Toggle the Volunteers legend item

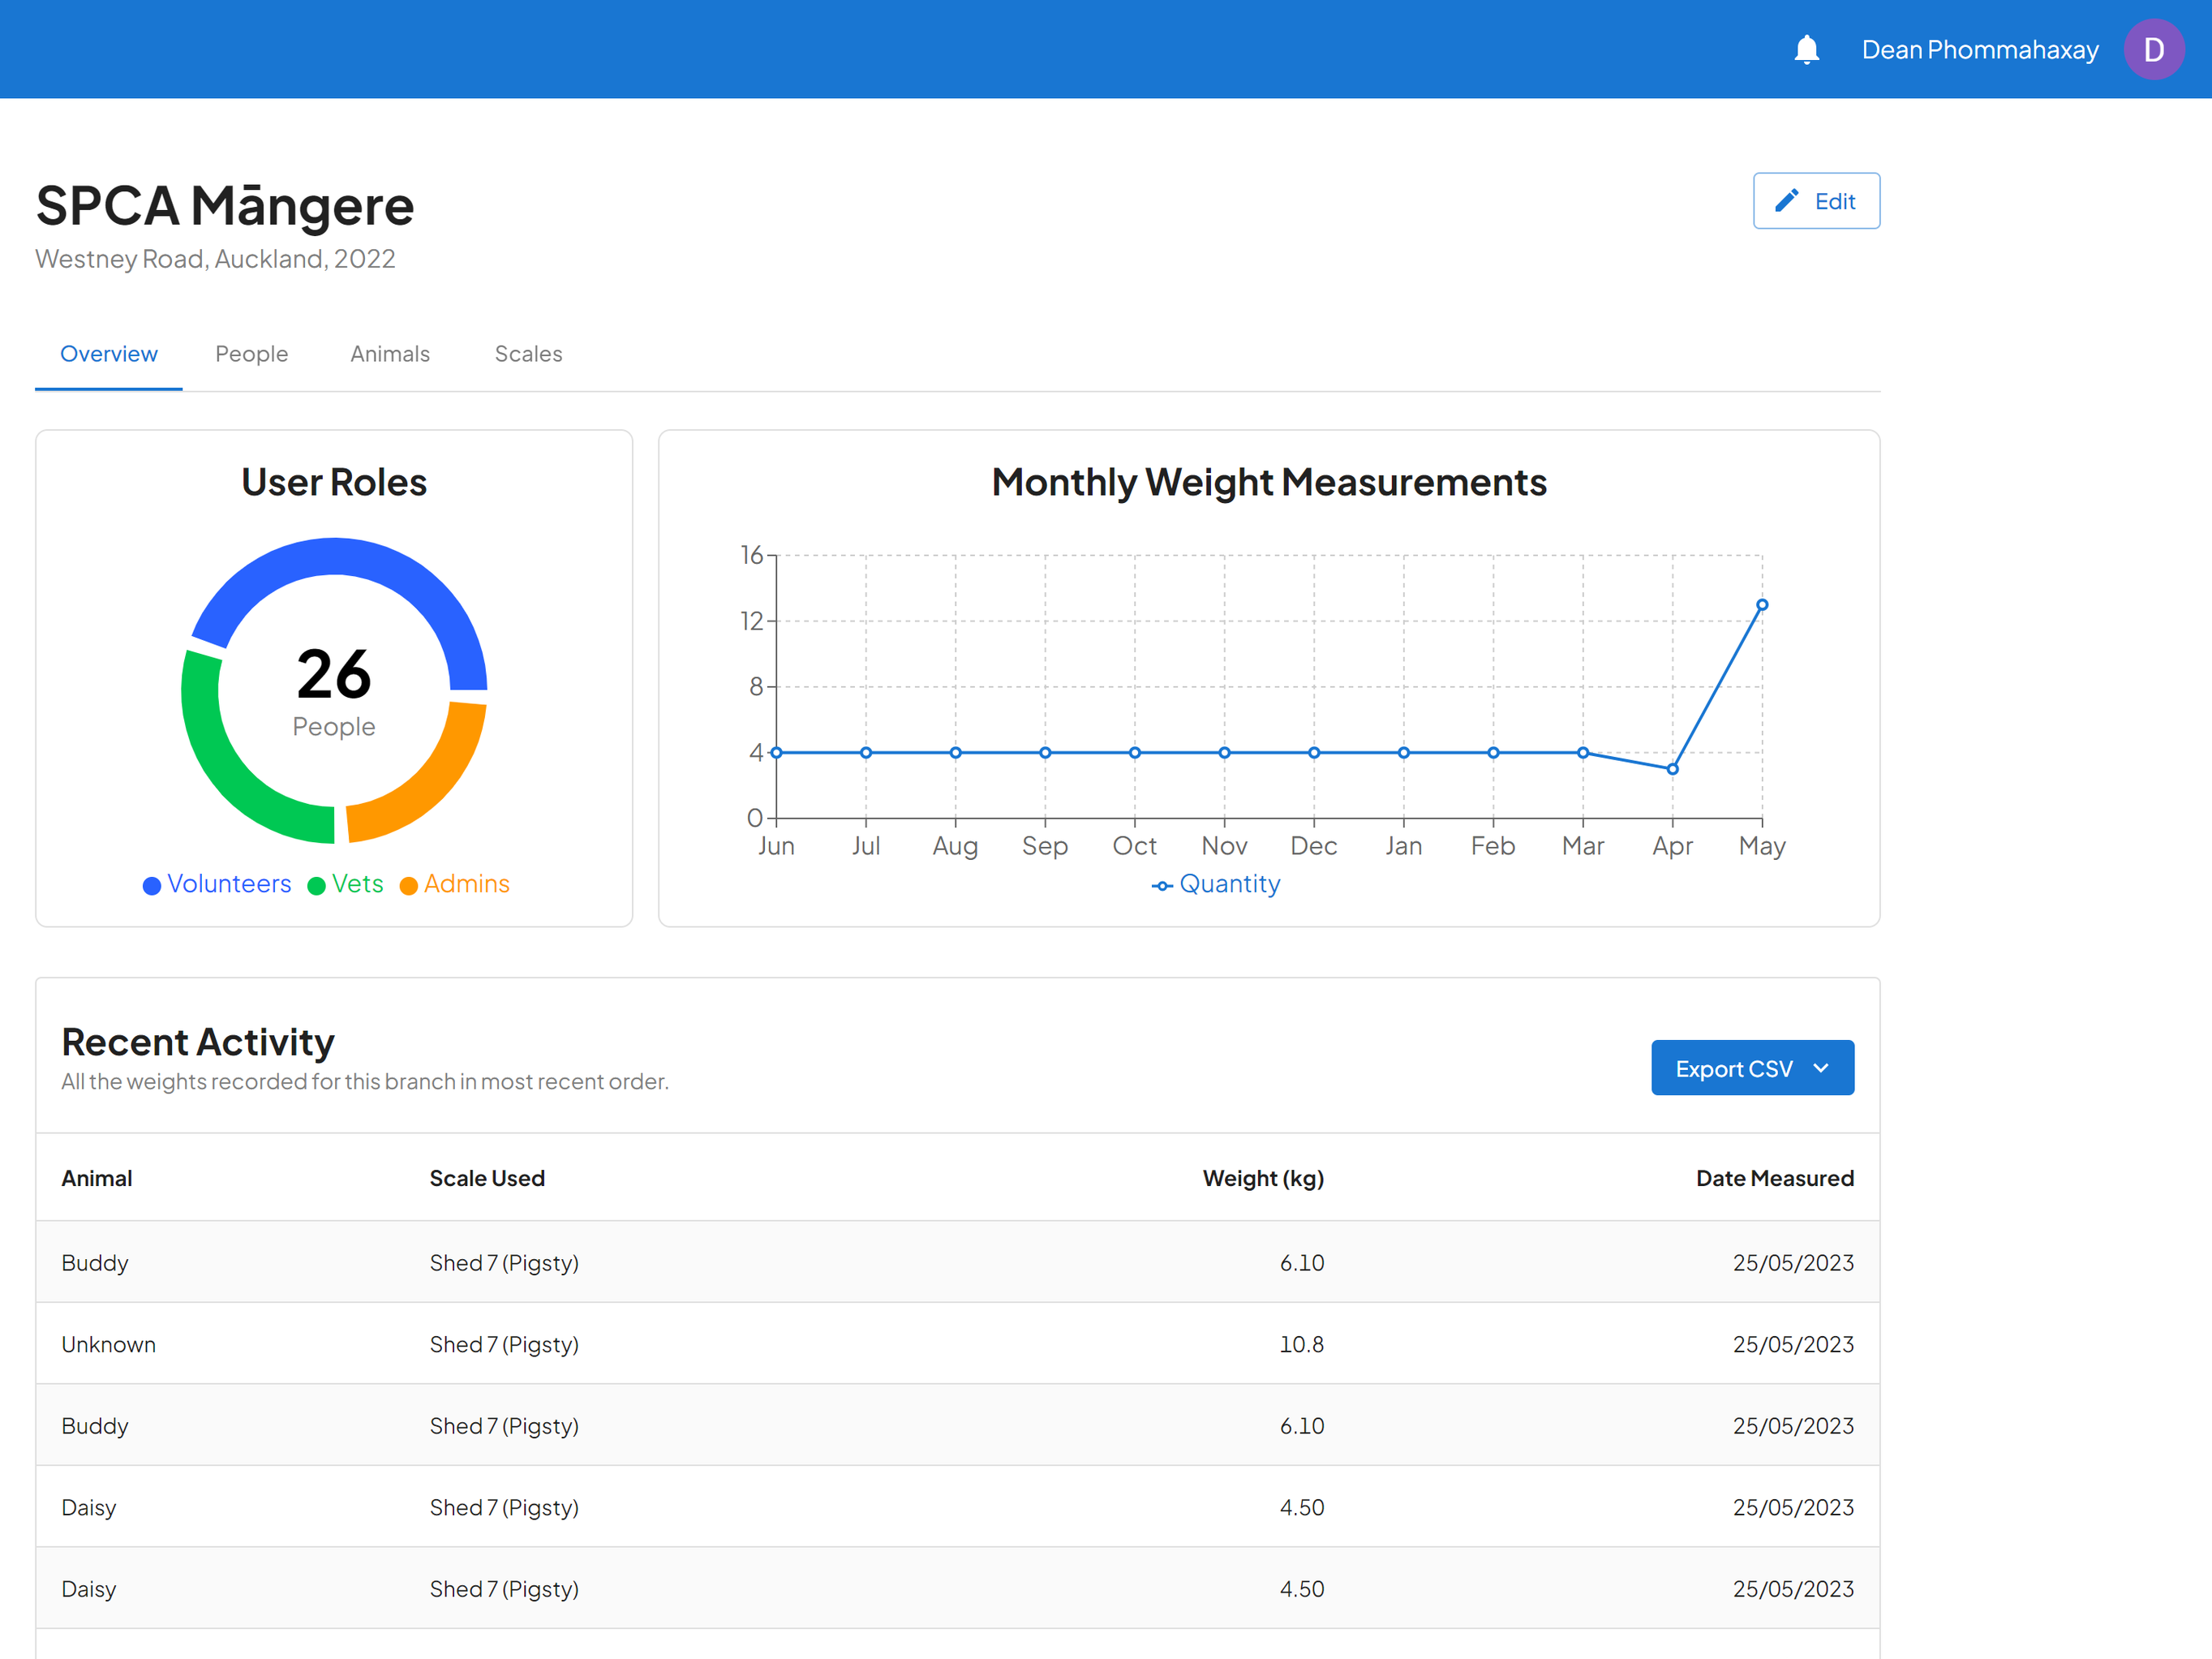tap(217, 884)
